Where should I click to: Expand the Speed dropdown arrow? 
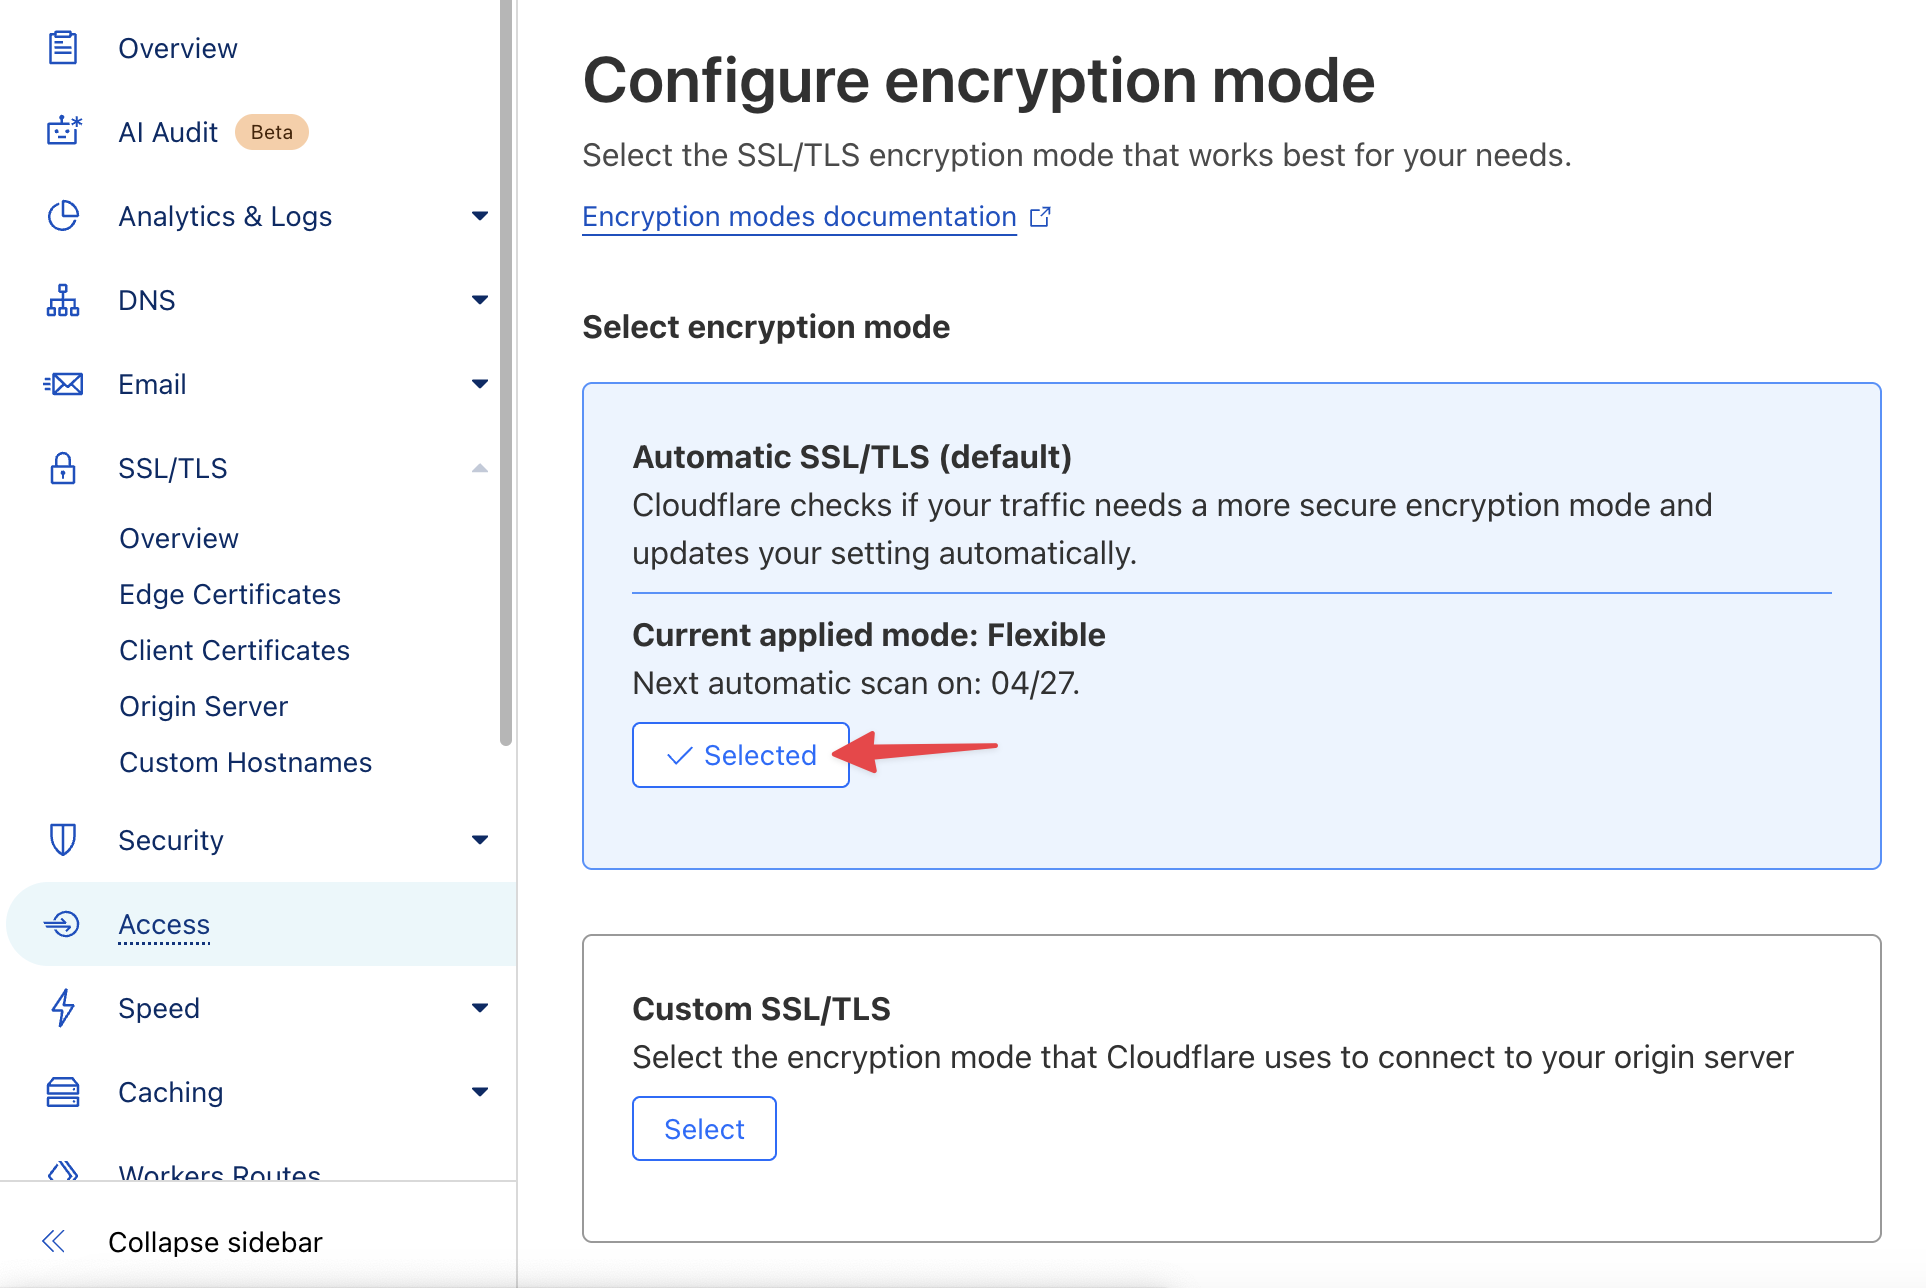(480, 1008)
